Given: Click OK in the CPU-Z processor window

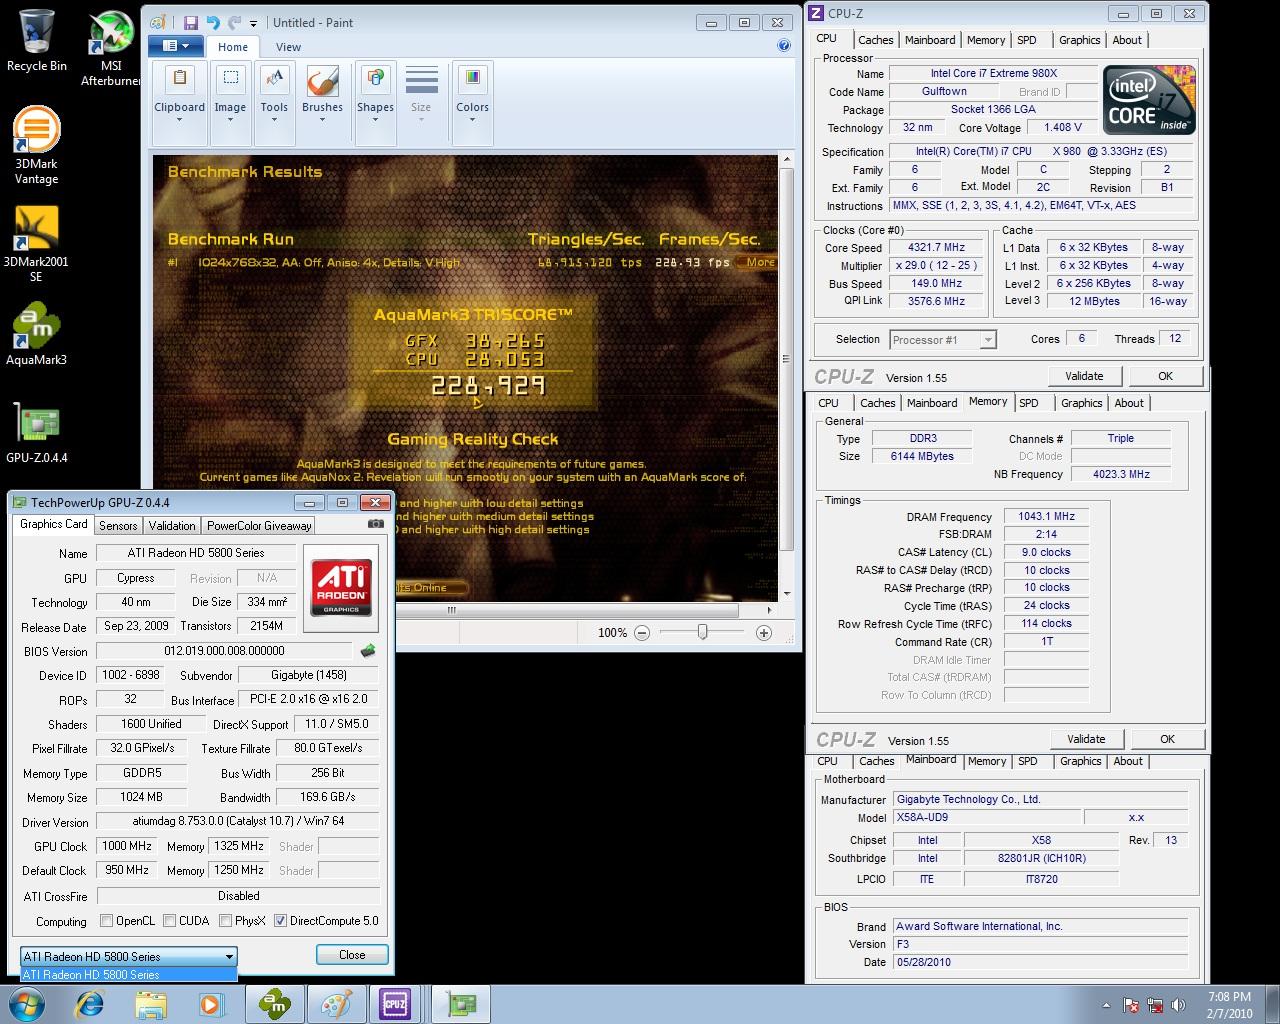Looking at the screenshot, I should pos(1165,376).
